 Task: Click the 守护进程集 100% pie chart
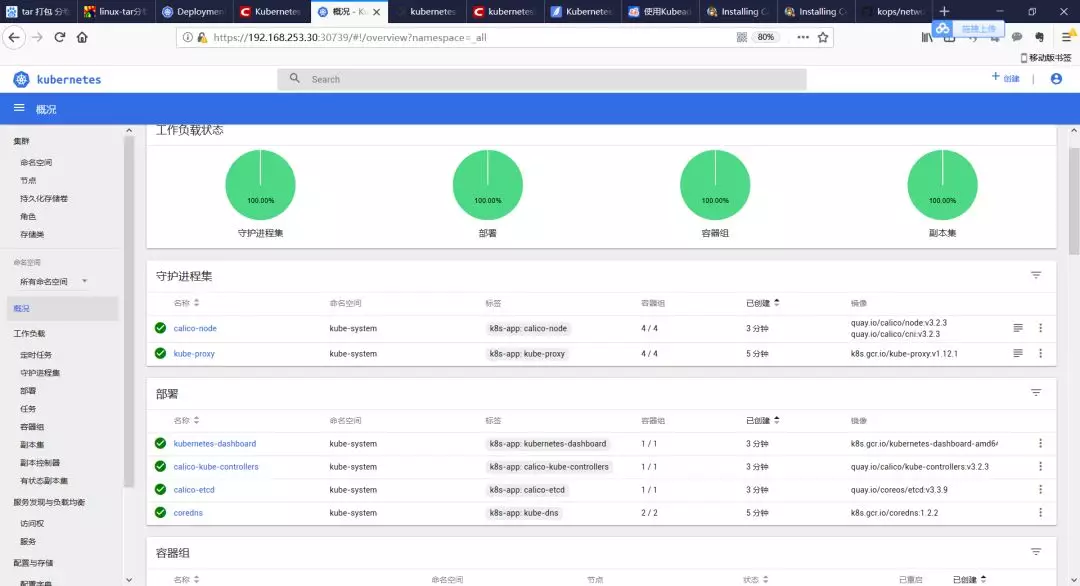point(260,185)
